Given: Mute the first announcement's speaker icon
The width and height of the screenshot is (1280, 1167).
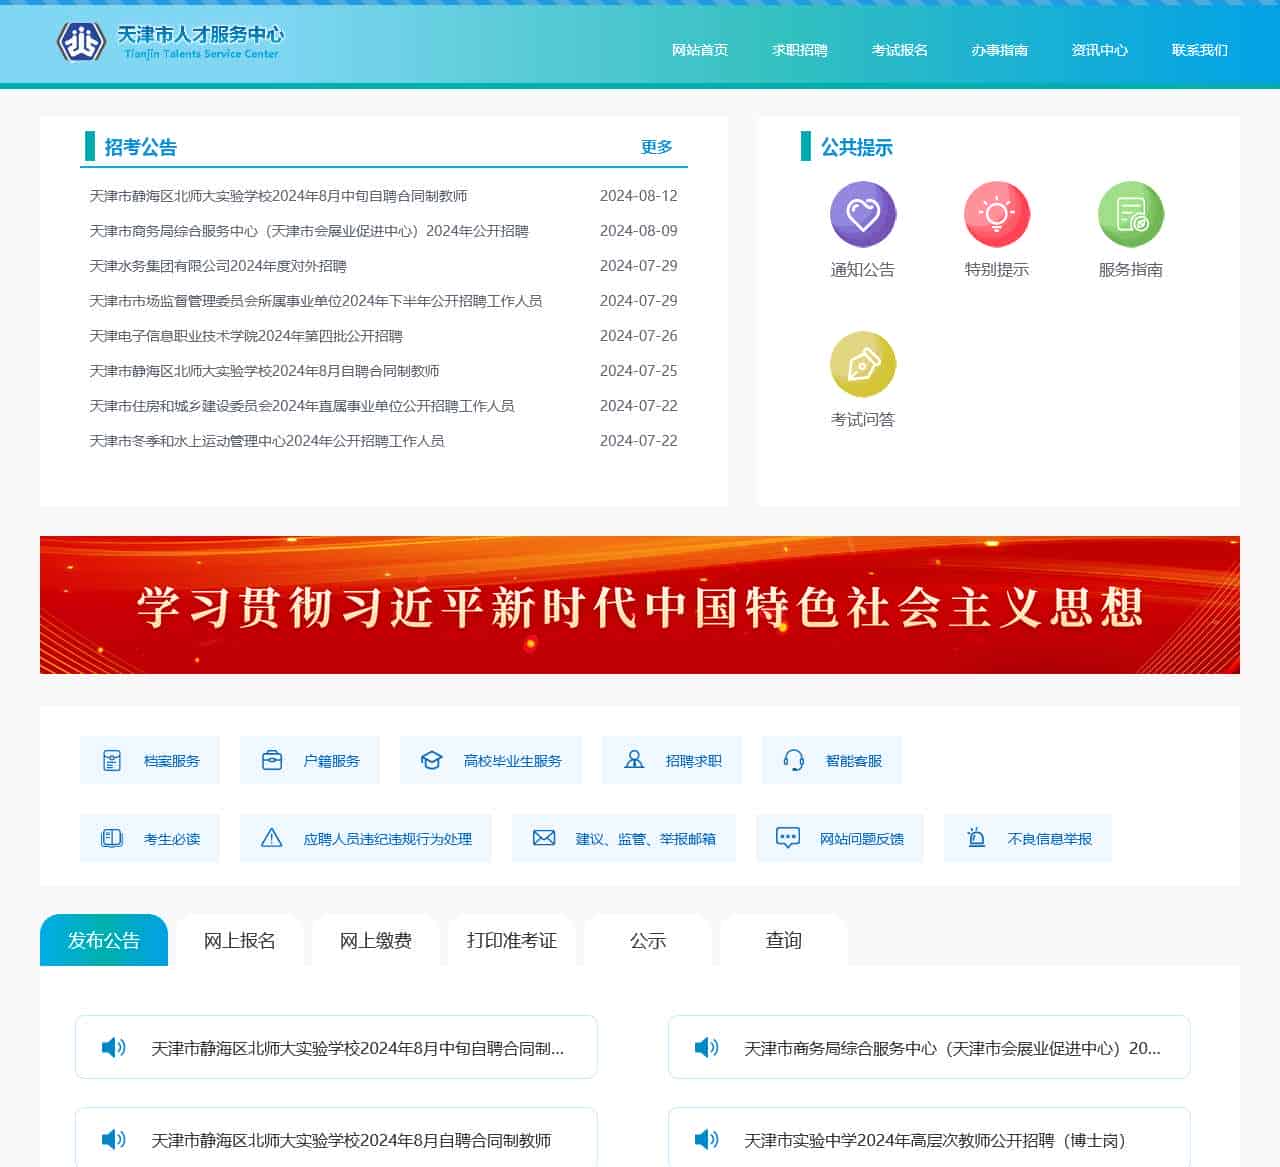Looking at the screenshot, I should (x=113, y=1047).
